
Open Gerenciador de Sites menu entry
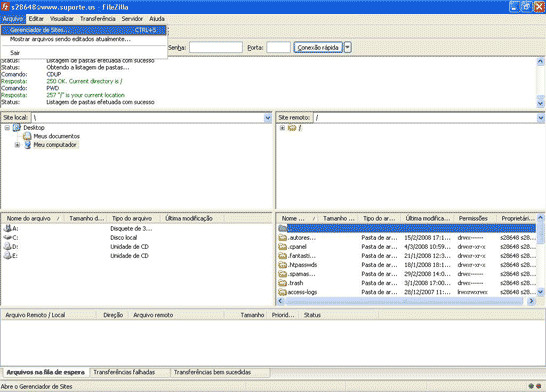click(x=83, y=30)
